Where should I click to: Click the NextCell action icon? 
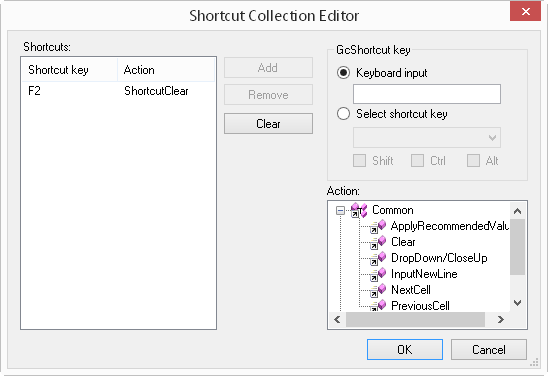tap(378, 290)
